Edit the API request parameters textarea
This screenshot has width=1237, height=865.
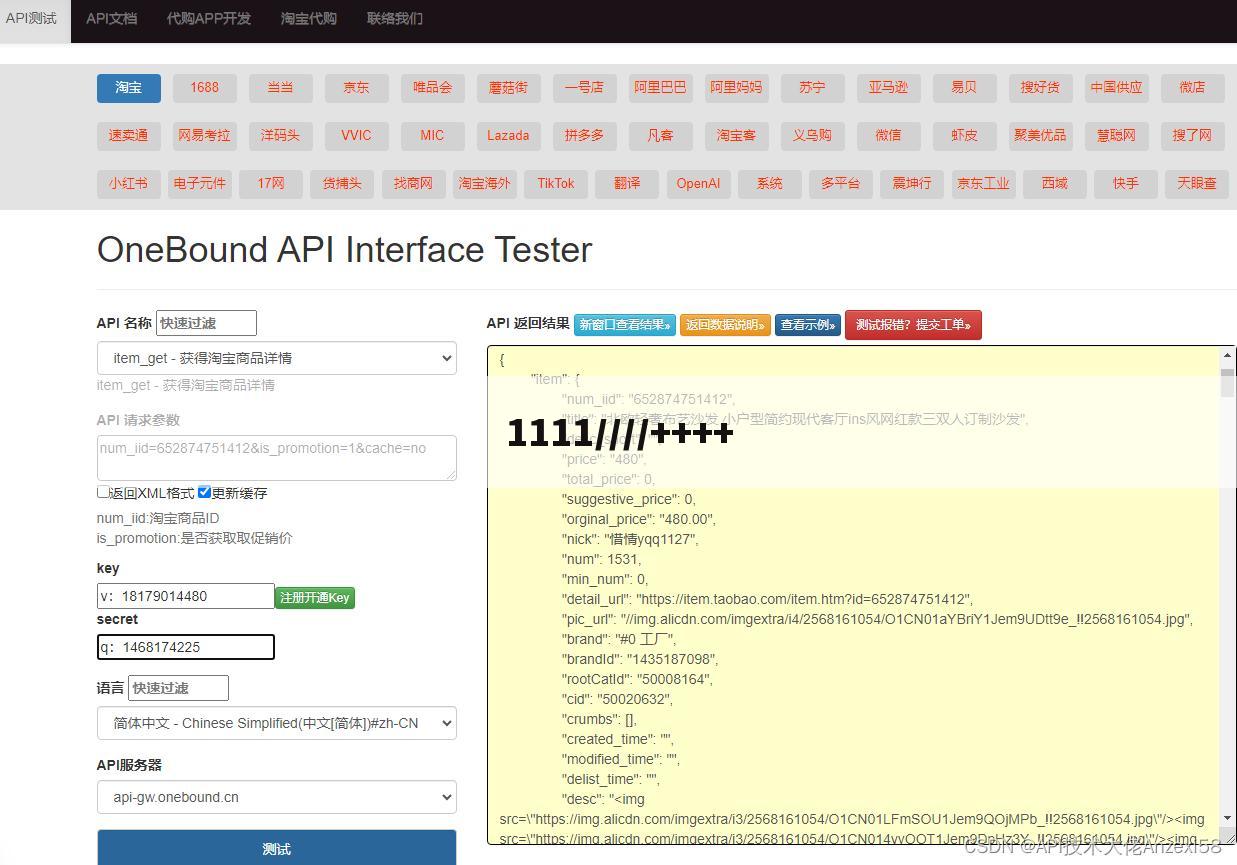pyautogui.click(x=277, y=458)
